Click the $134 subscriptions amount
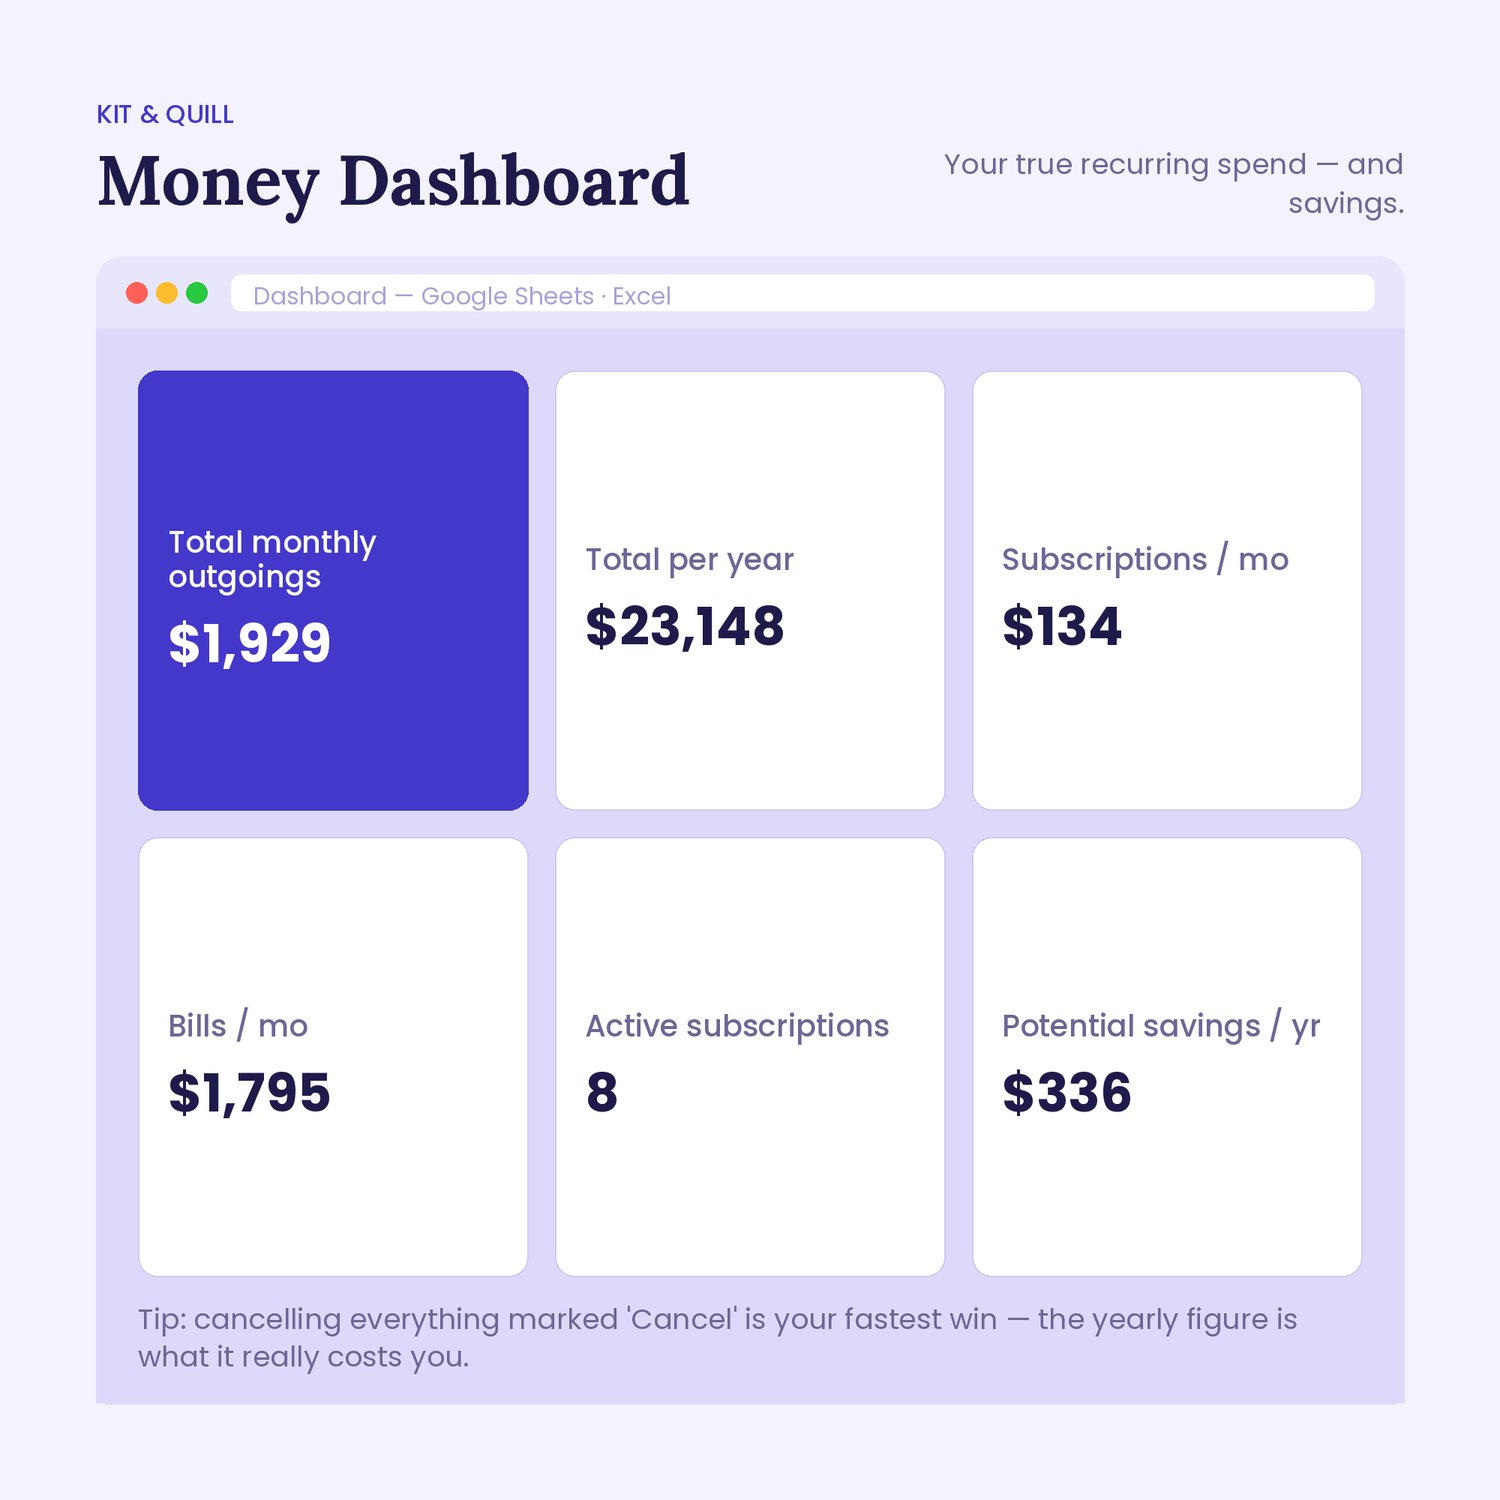1500x1500 pixels. (1062, 627)
